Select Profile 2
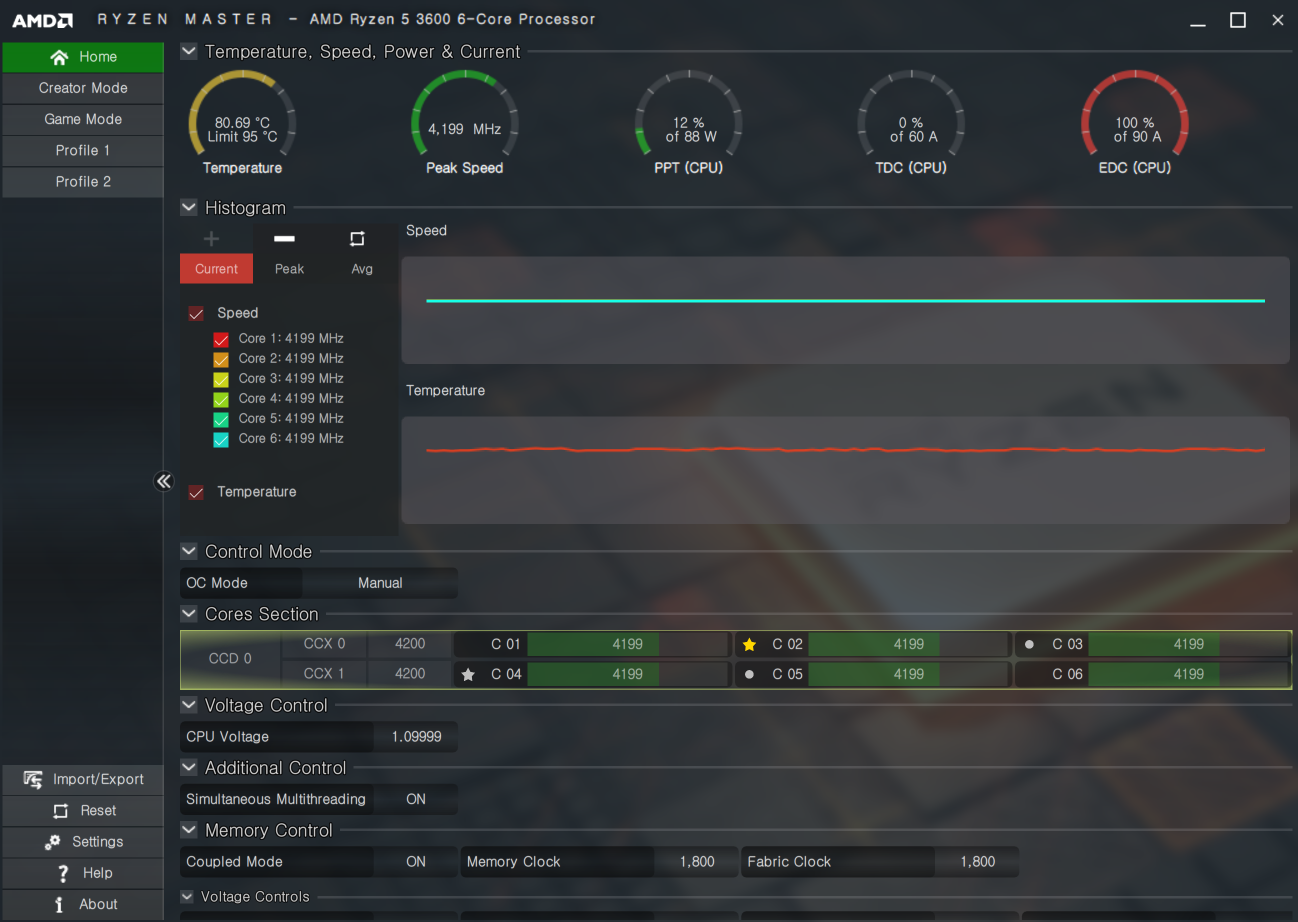 [83, 181]
